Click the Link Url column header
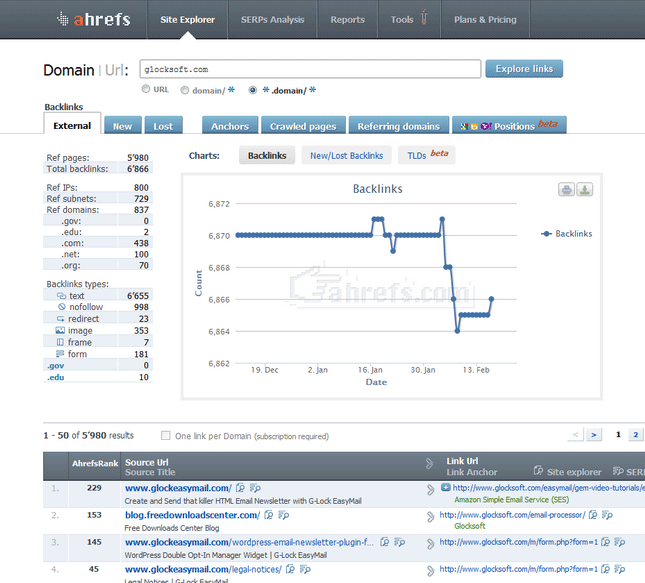 click(x=462, y=461)
